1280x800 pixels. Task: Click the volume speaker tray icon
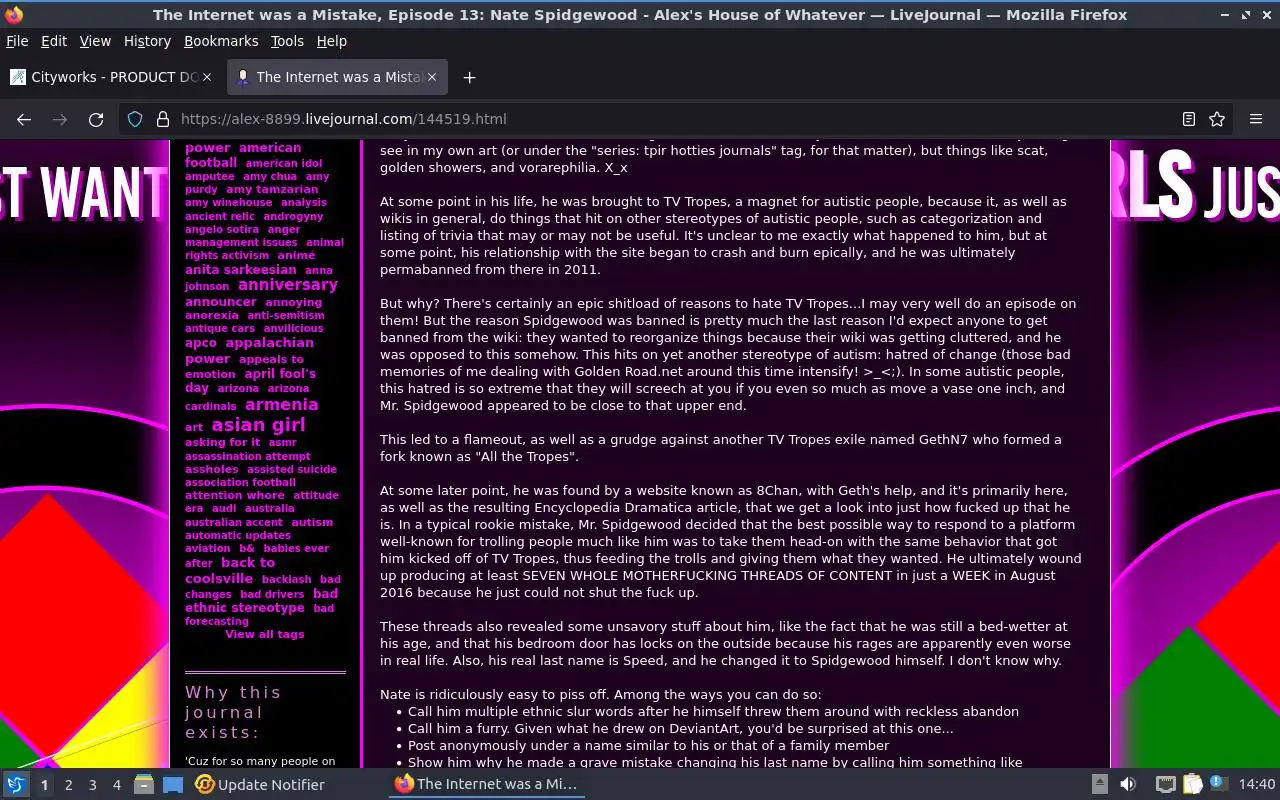click(1128, 785)
